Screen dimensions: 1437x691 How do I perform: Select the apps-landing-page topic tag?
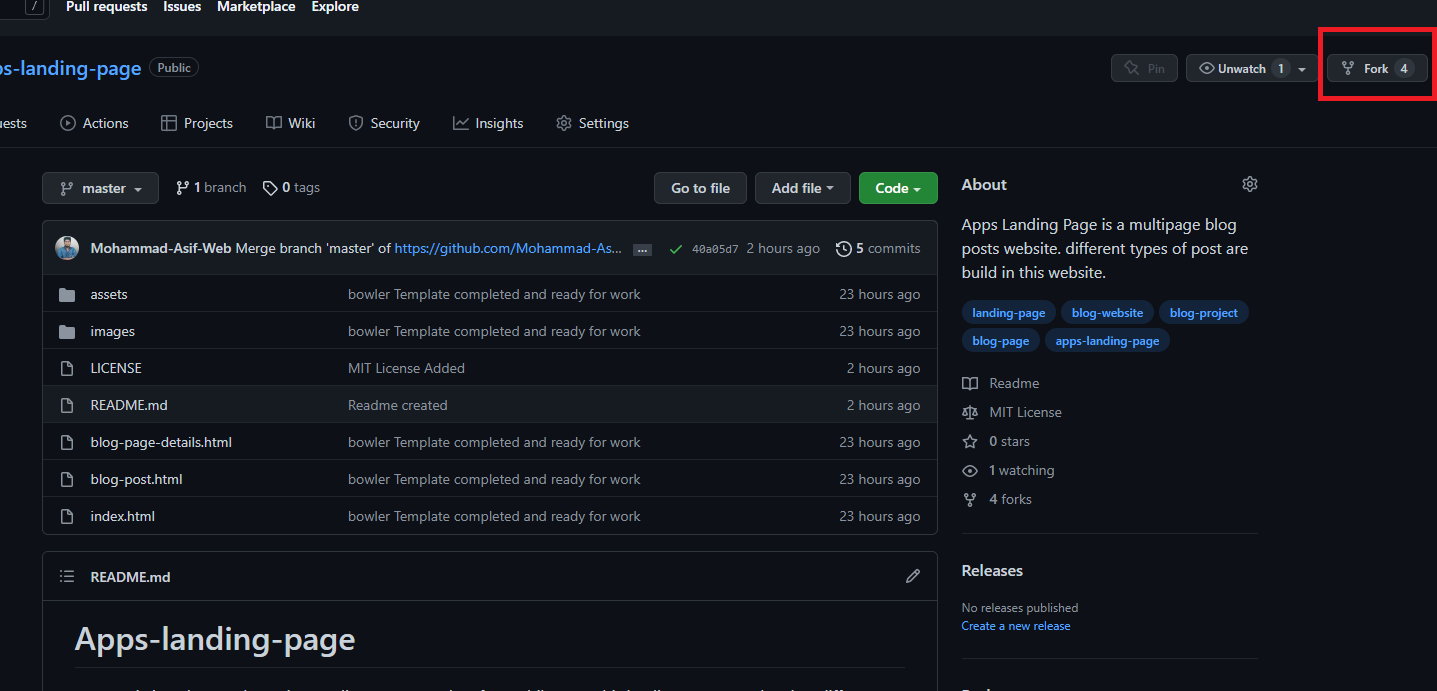point(1107,341)
